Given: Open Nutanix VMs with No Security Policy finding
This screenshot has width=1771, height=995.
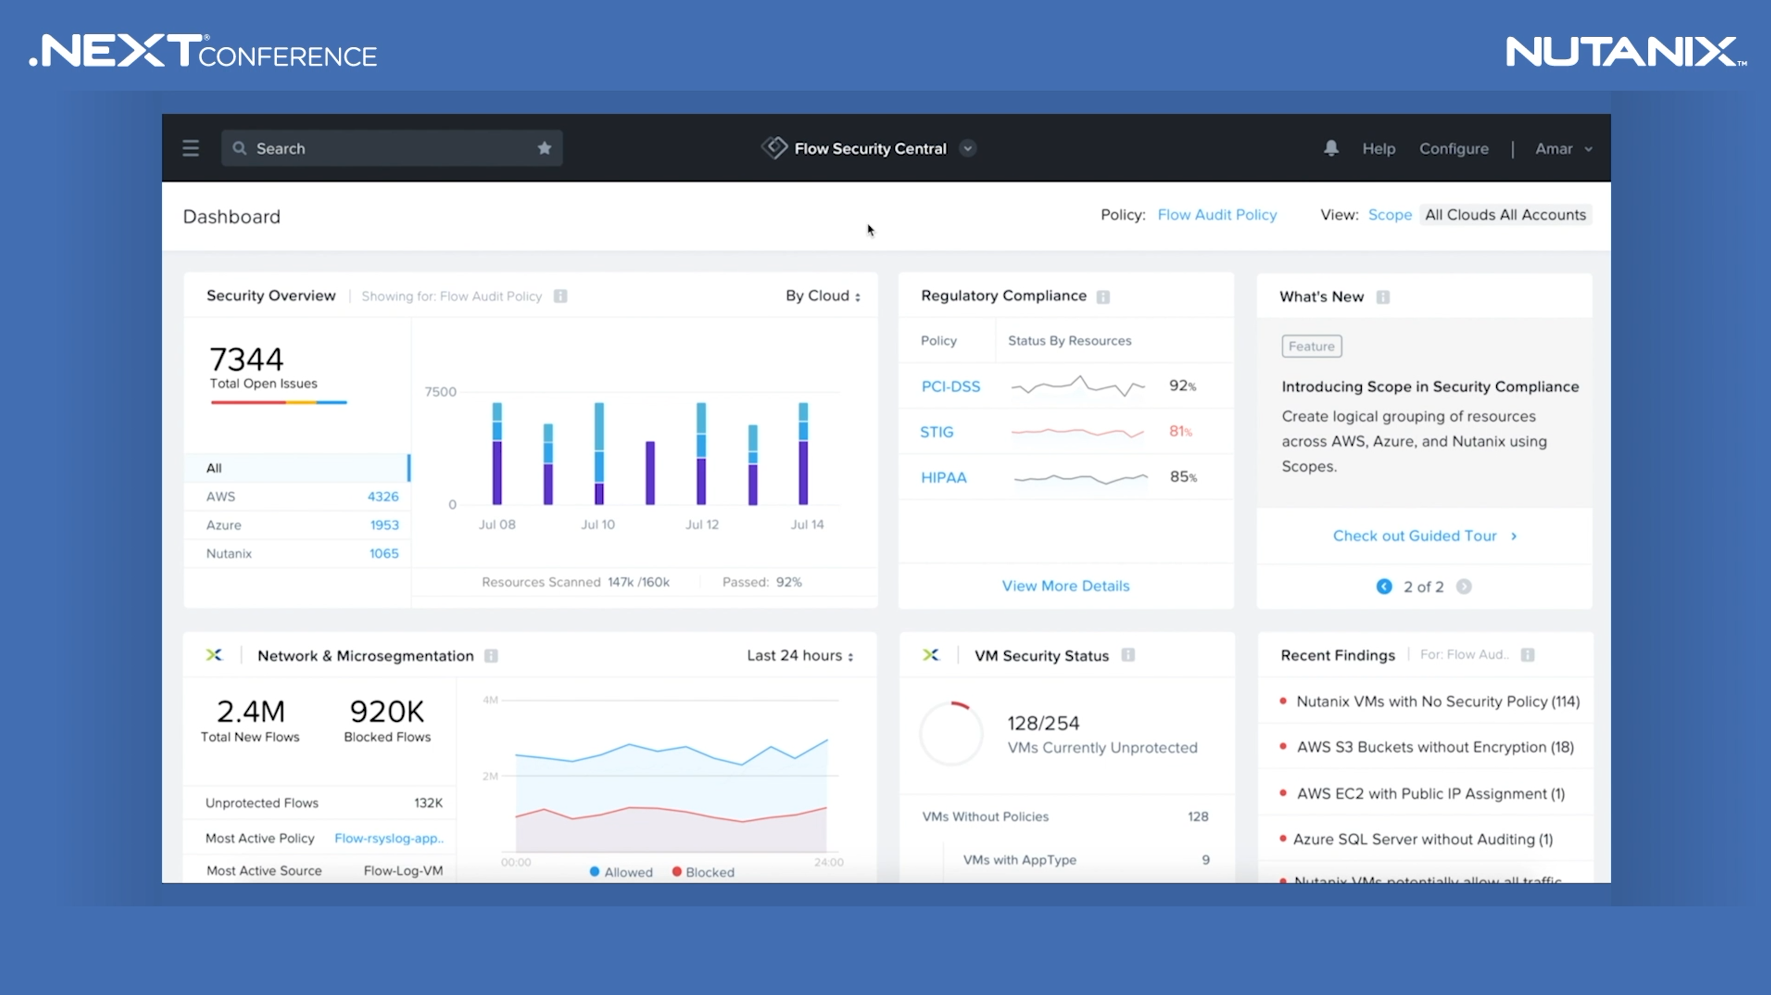Looking at the screenshot, I should tap(1438, 702).
